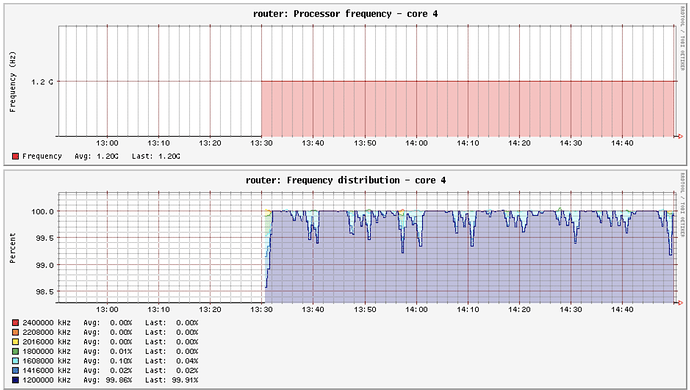The image size is (690, 390).
Task: Click the 1.2 G y-axis value
Action: coord(42,82)
